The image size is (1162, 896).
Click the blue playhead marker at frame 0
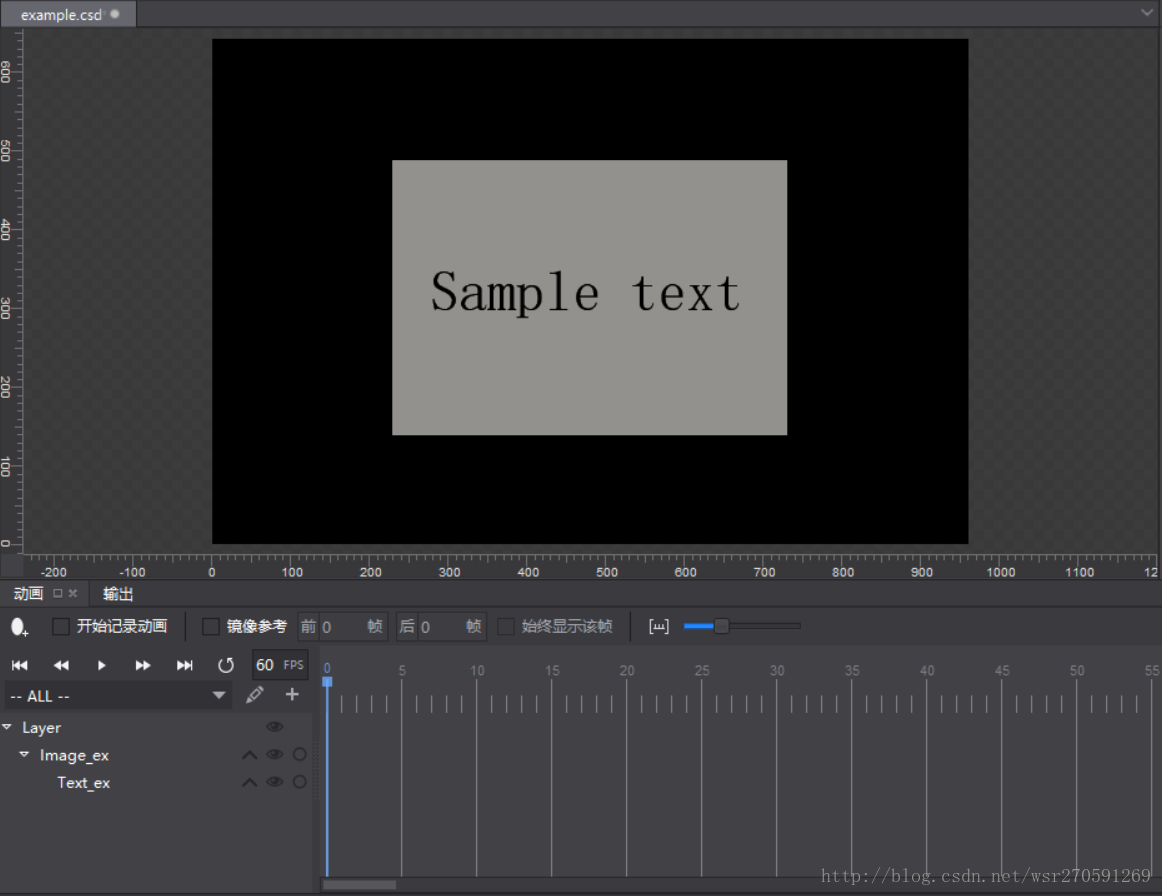click(327, 681)
